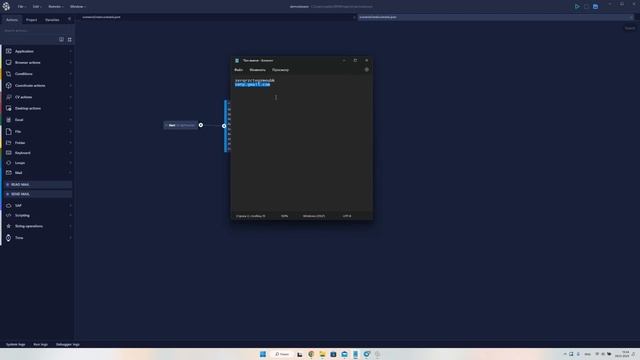Open the File menu in studio
640x360 pixels.
tap(21, 7)
